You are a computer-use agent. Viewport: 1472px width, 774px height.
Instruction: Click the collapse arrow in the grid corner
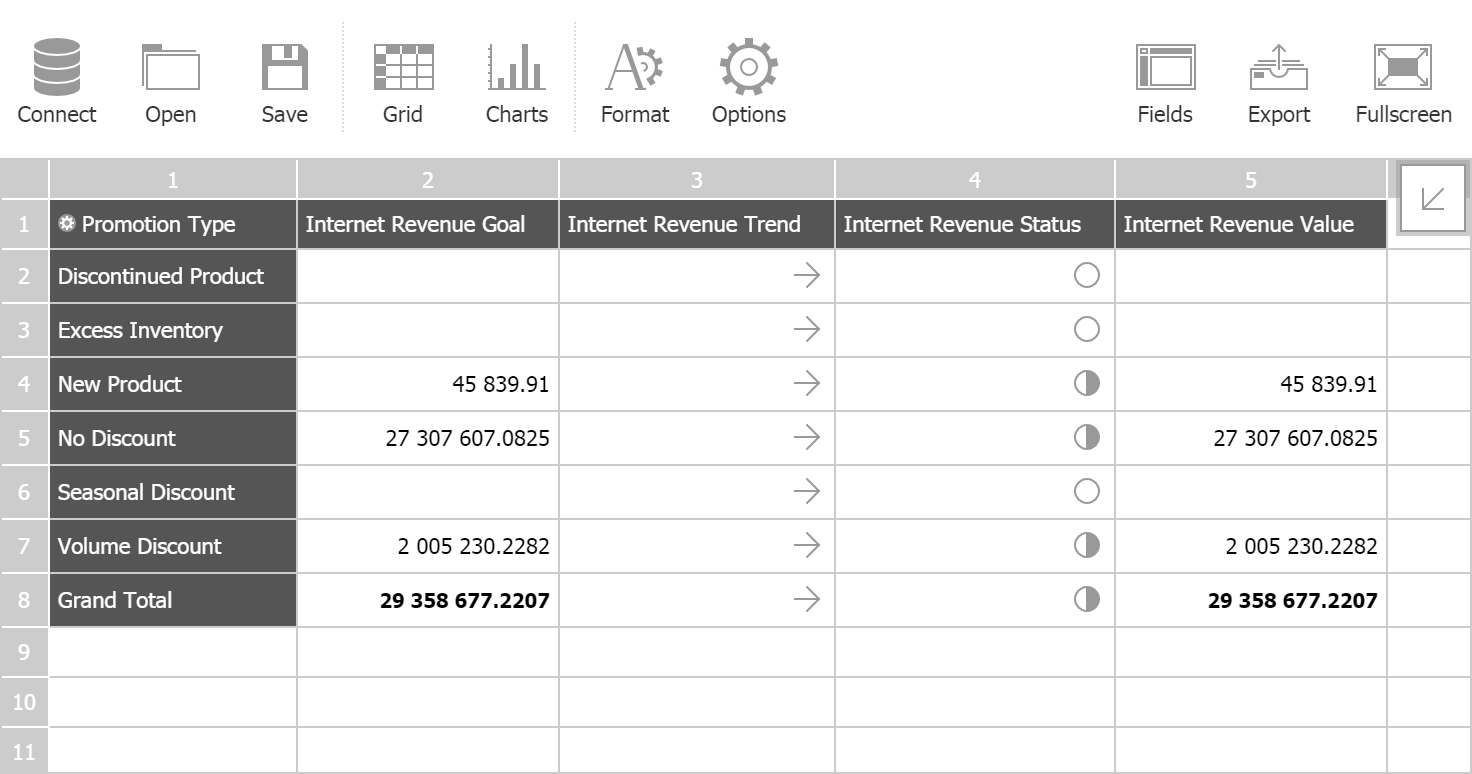1433,198
